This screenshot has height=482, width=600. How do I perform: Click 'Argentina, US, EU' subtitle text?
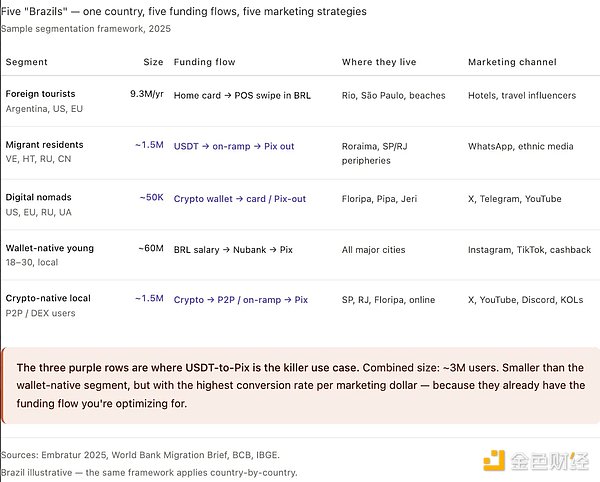[x=44, y=109]
